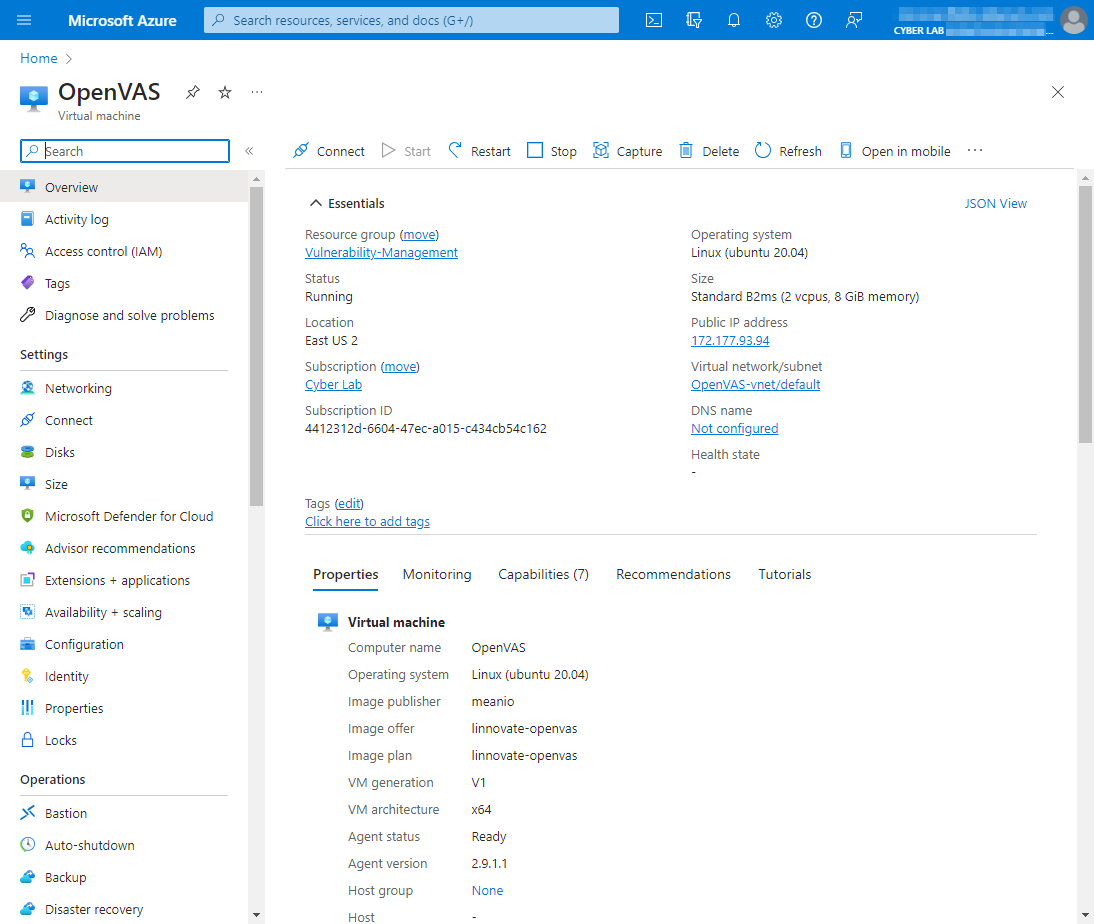
Task: Close the OpenVAS blade
Action: 1058,92
